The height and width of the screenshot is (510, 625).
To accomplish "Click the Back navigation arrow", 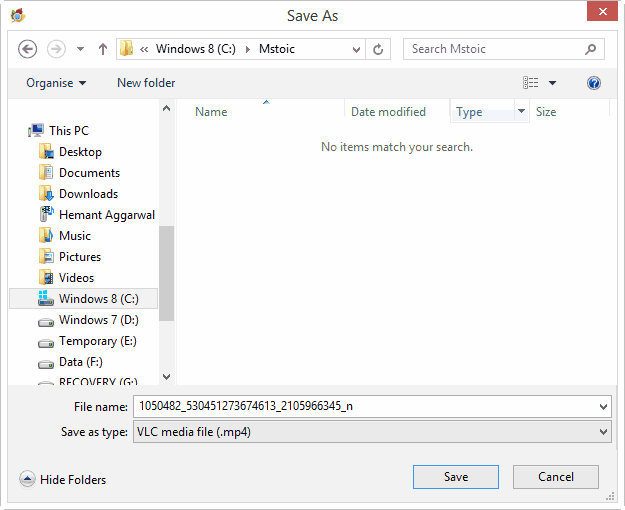I will 28,49.
